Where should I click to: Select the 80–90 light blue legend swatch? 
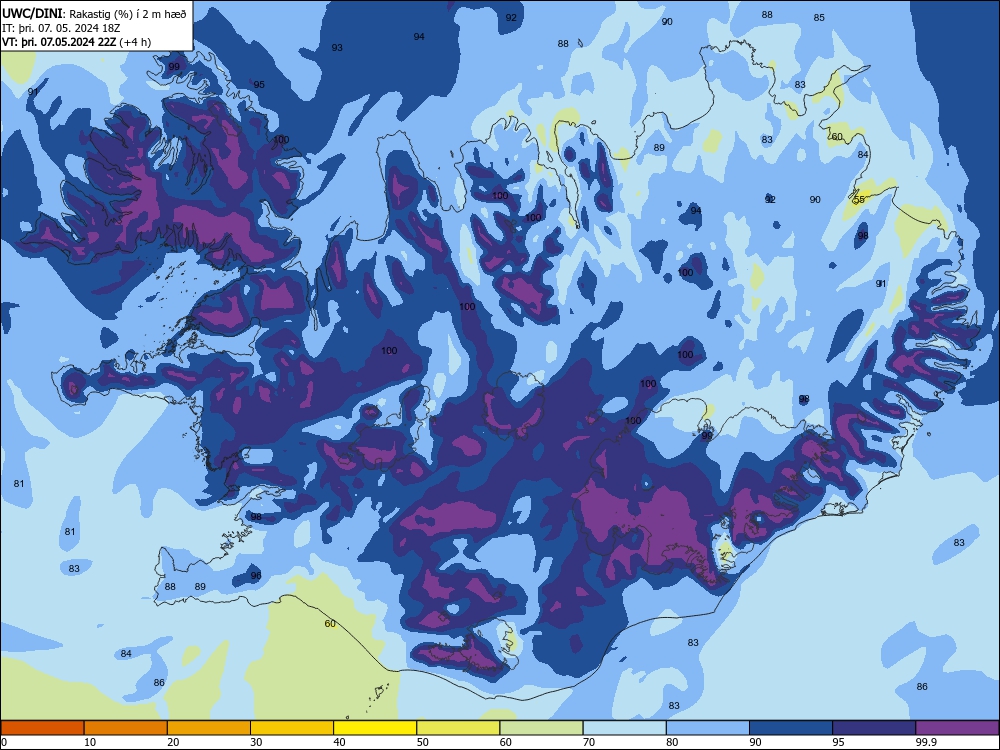coord(707,728)
